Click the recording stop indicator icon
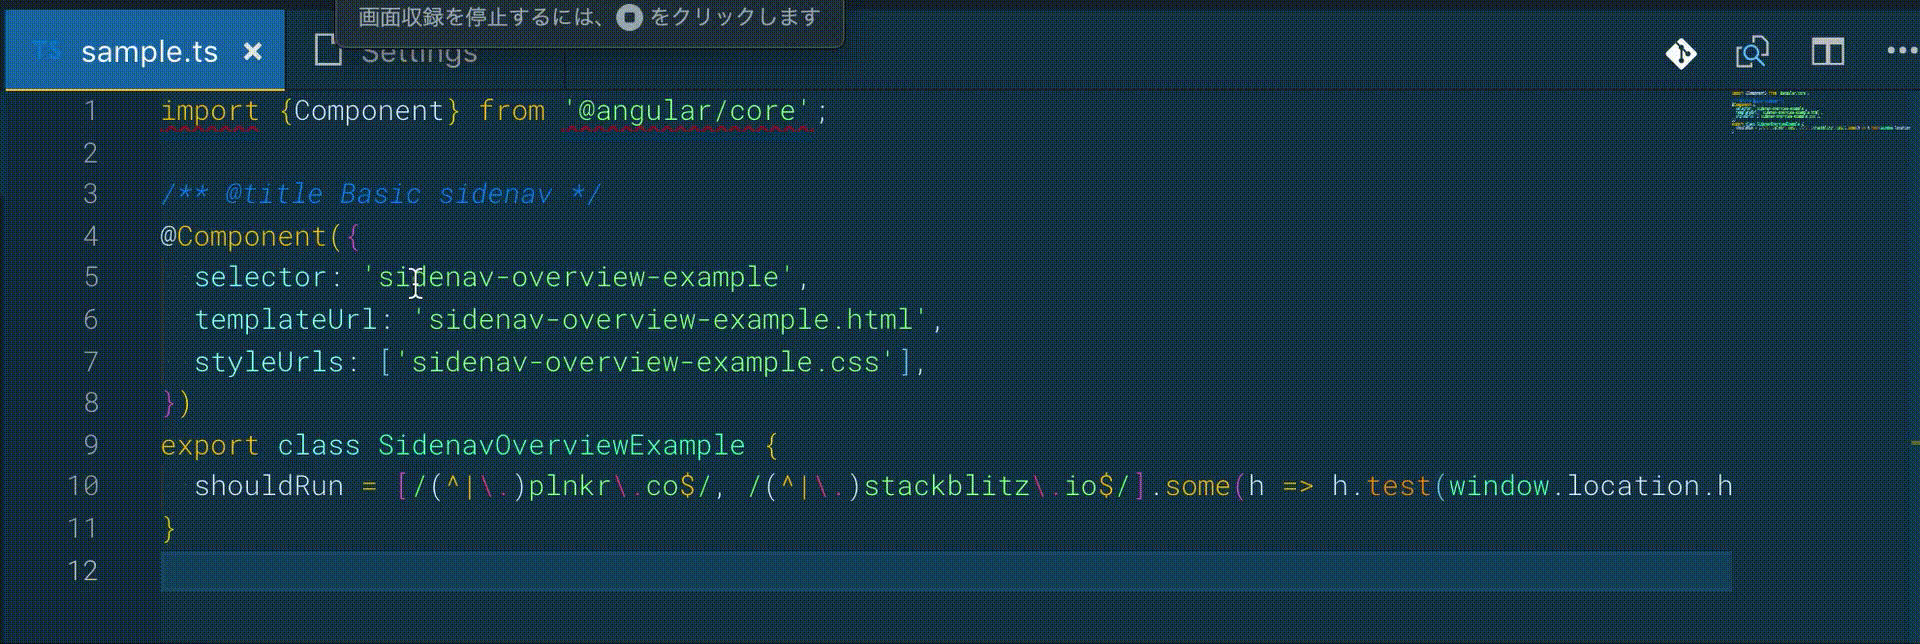 click(629, 17)
